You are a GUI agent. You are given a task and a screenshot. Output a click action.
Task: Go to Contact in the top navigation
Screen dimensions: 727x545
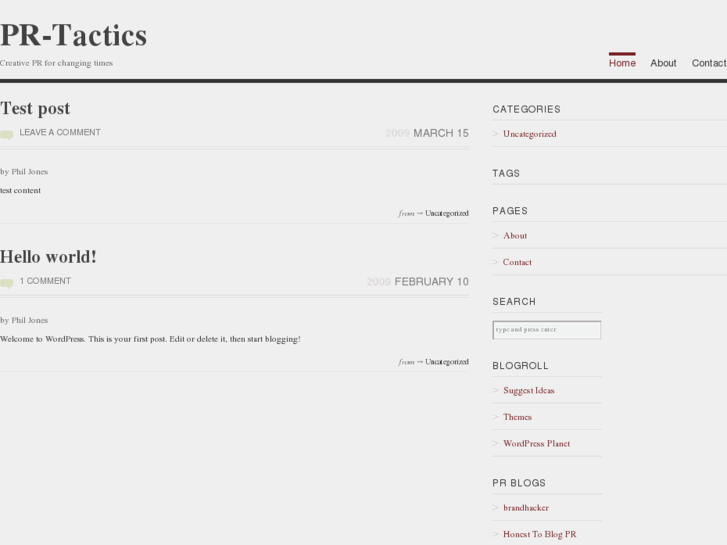(709, 63)
